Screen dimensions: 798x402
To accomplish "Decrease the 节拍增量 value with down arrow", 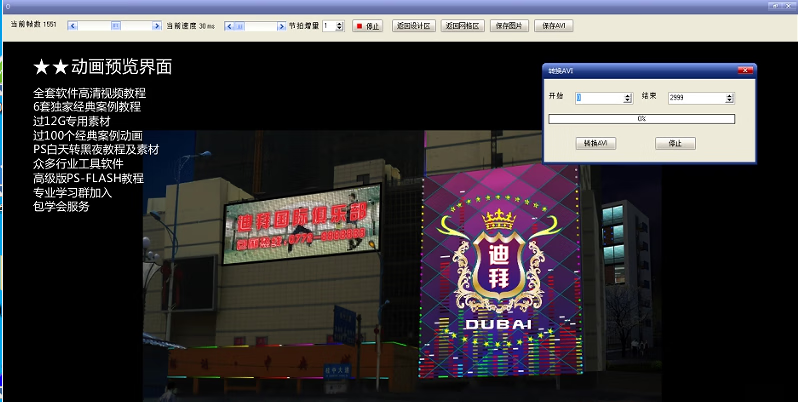I will tap(340, 28).
